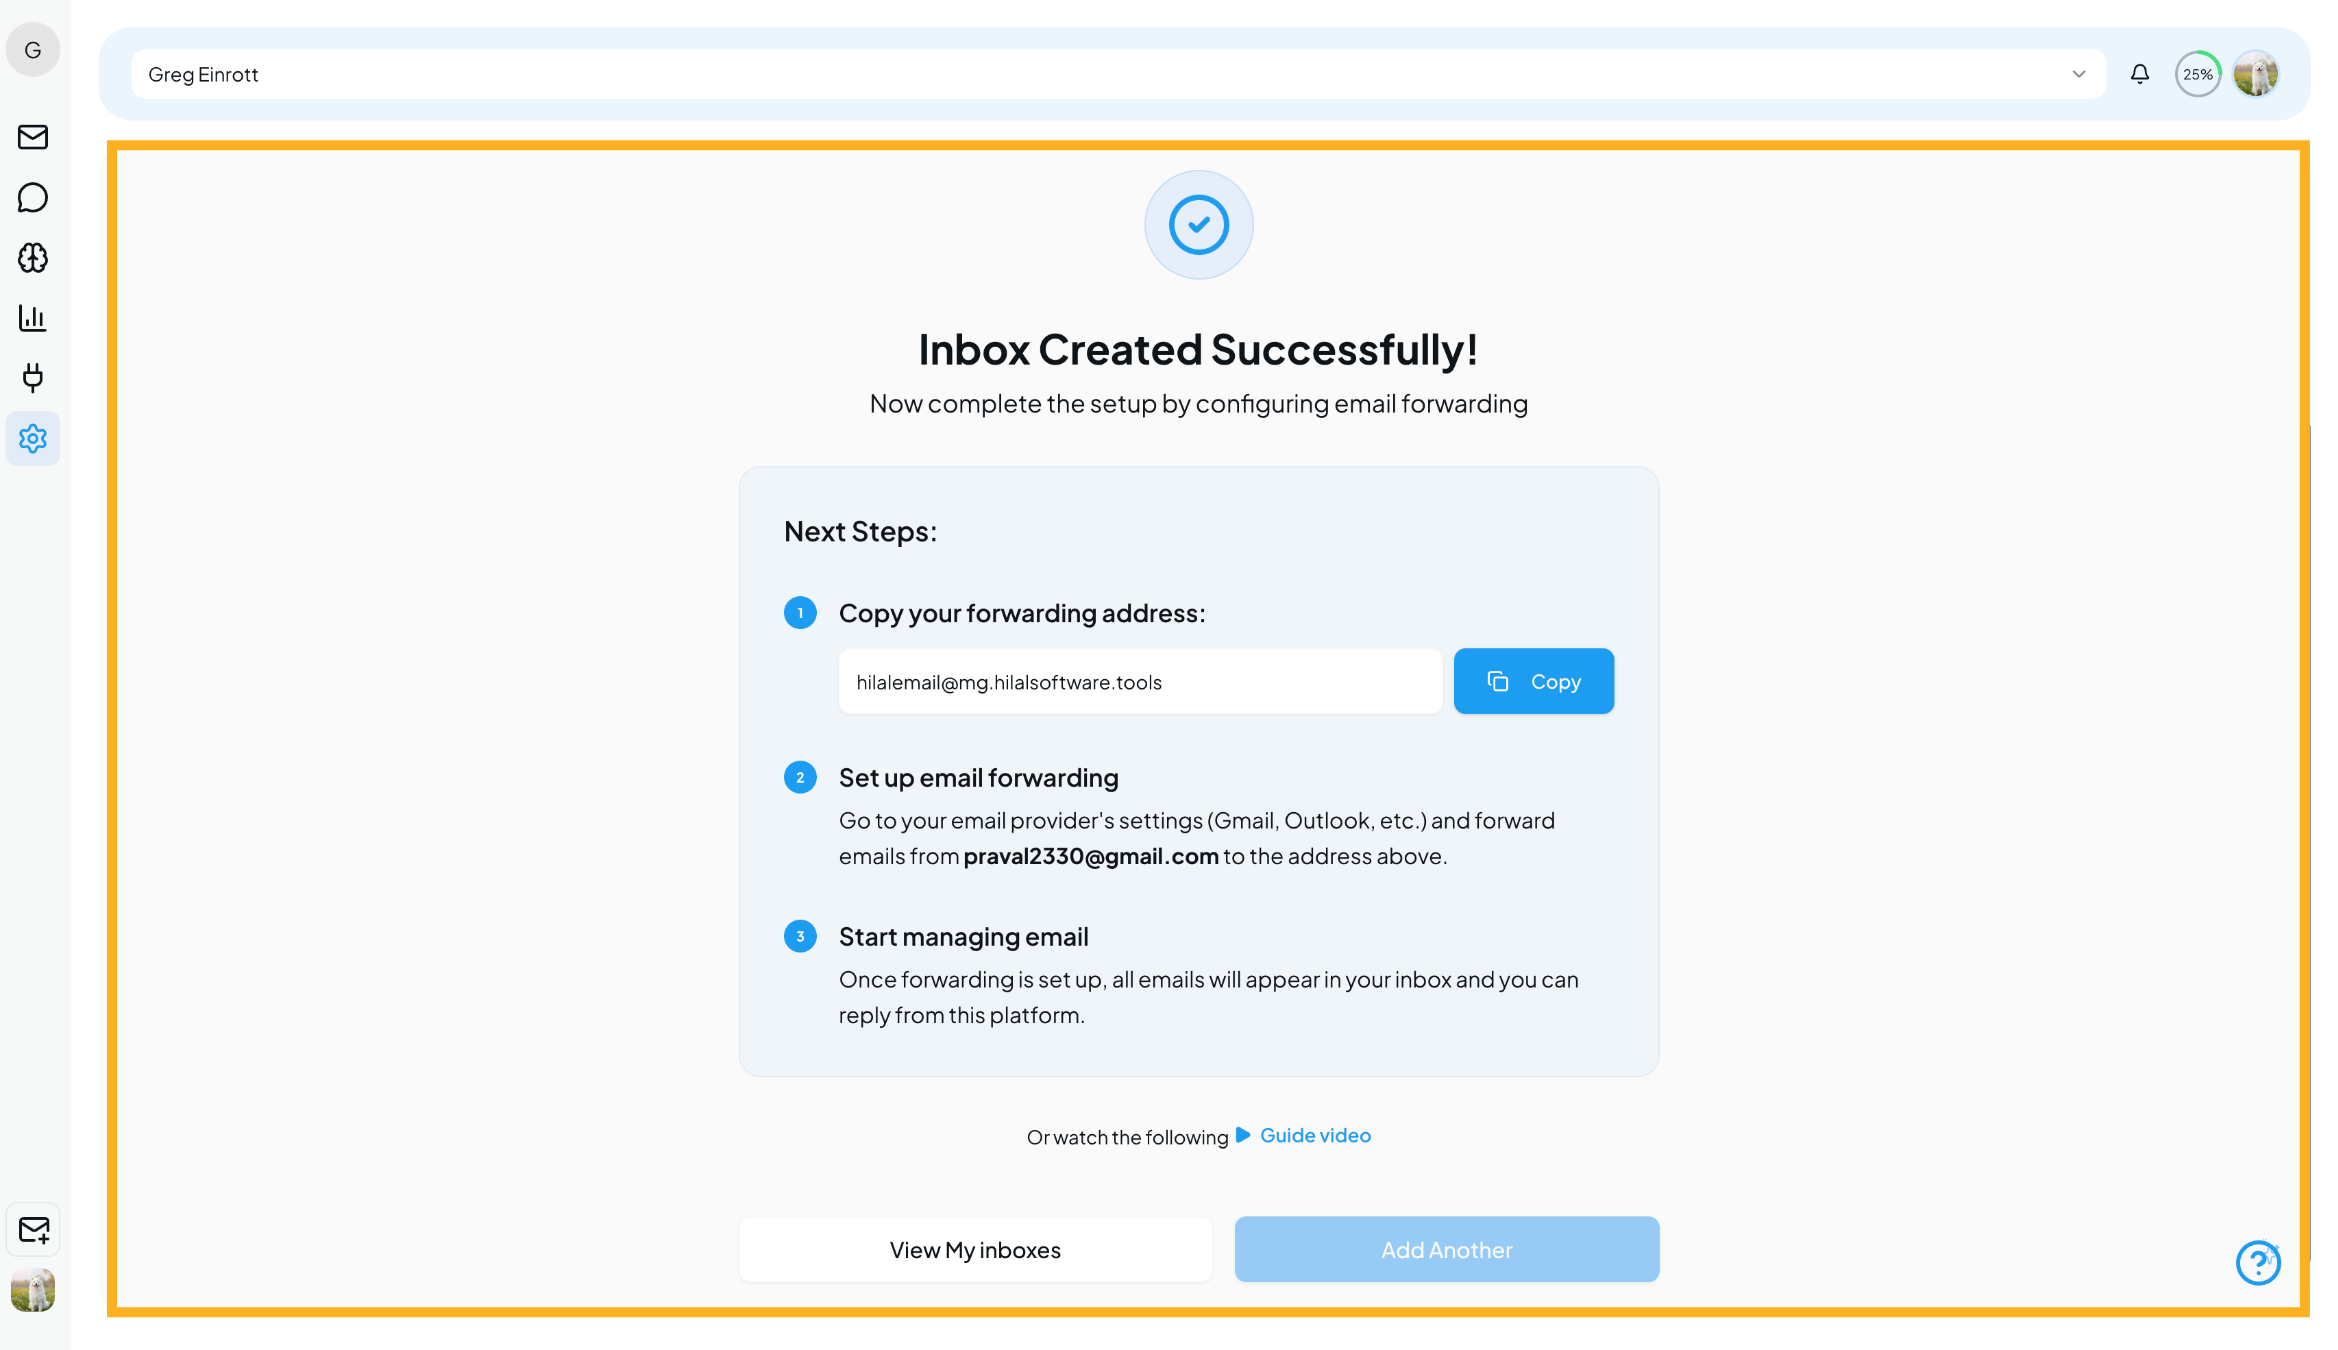Click the View My inboxes button
This screenshot has width=2338, height=1350.
[974, 1249]
